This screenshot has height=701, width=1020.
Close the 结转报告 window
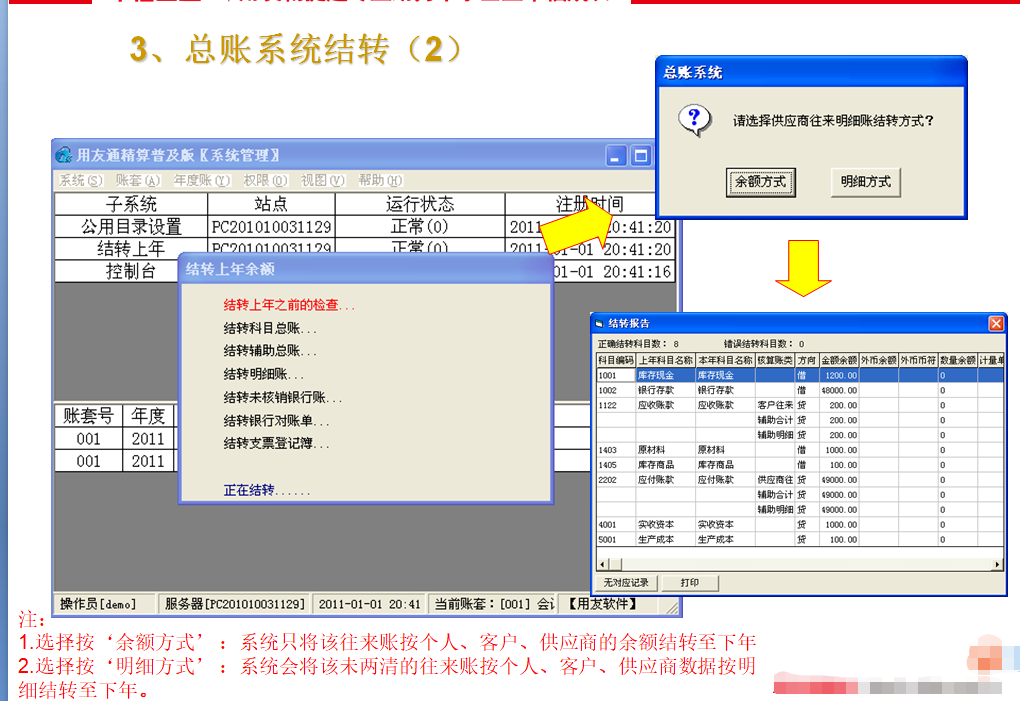click(x=996, y=323)
